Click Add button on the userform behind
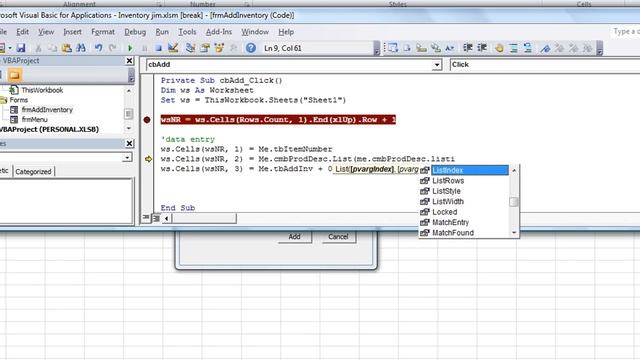Viewport: 640px width, 360px height. (x=295, y=236)
